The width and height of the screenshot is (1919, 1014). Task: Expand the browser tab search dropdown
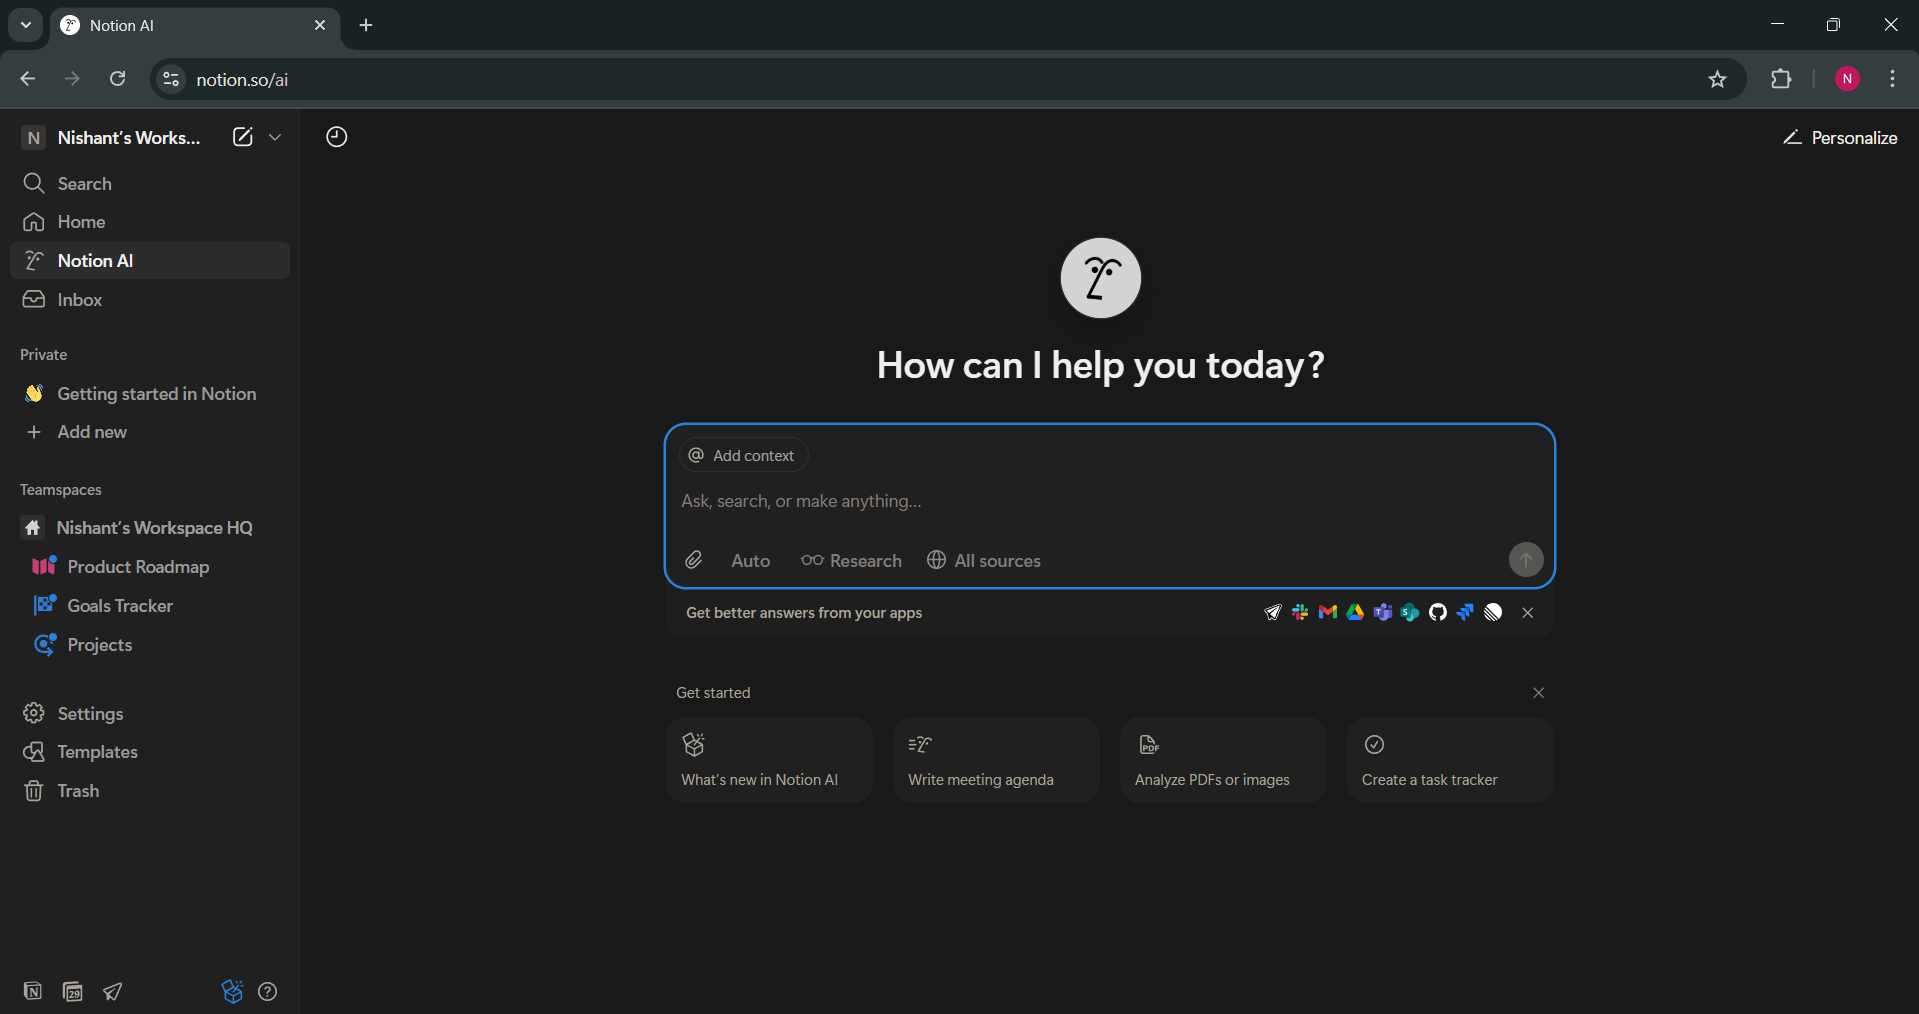[x=25, y=25]
